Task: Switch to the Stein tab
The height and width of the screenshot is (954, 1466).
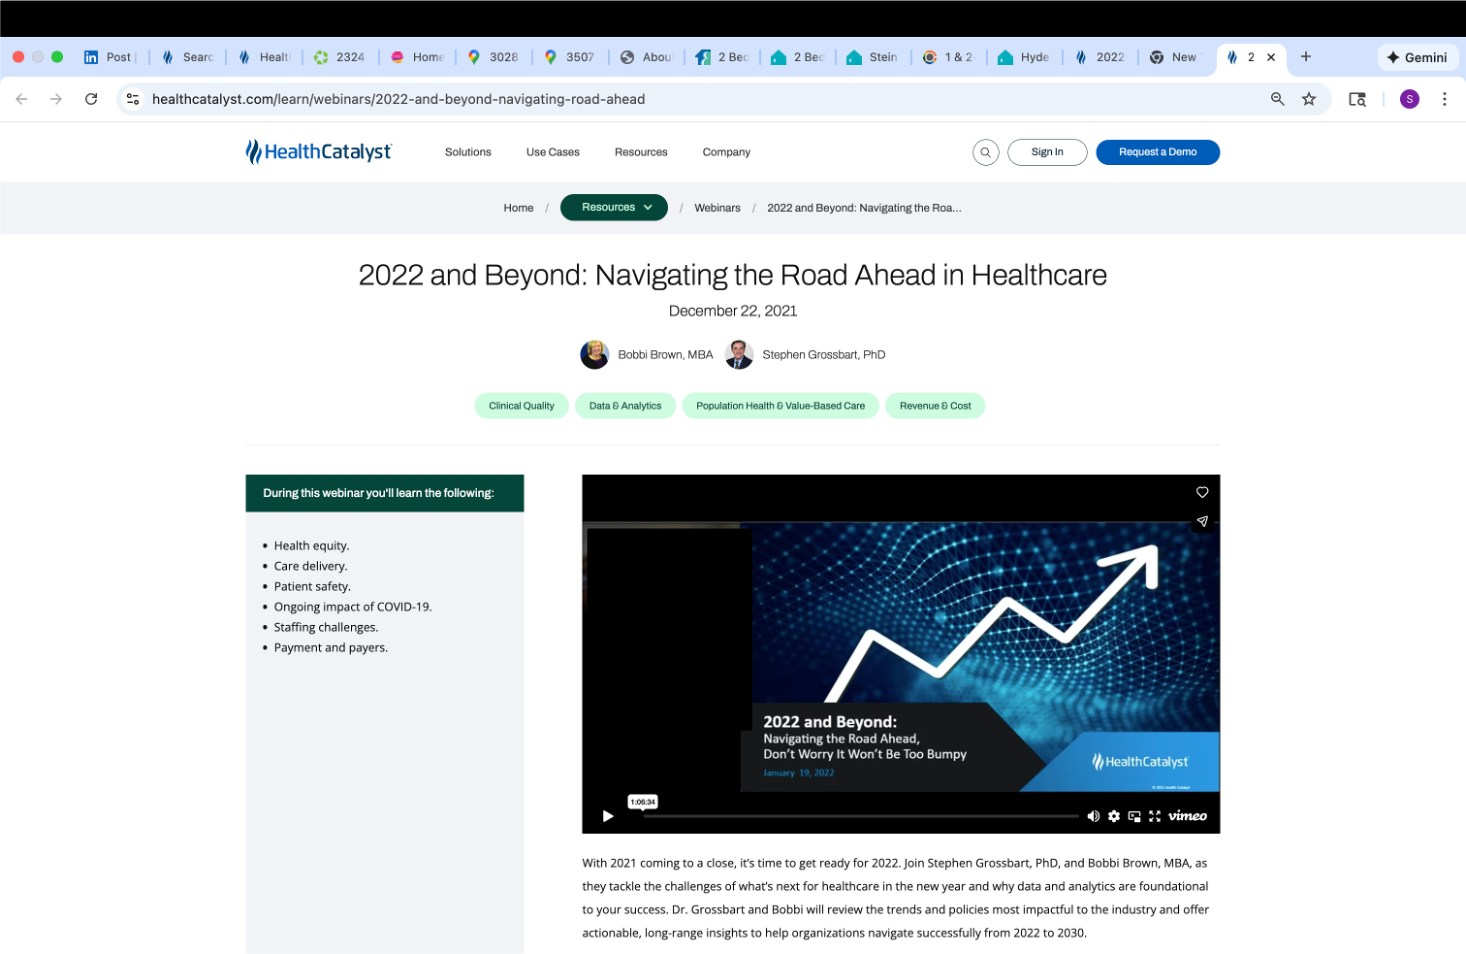Action: coord(873,57)
